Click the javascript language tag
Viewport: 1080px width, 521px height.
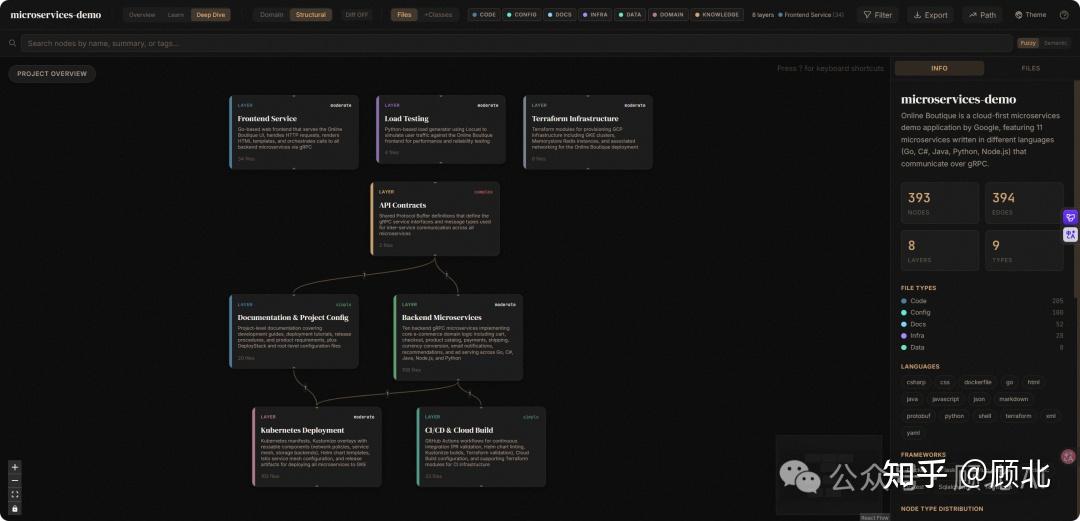(x=945, y=399)
